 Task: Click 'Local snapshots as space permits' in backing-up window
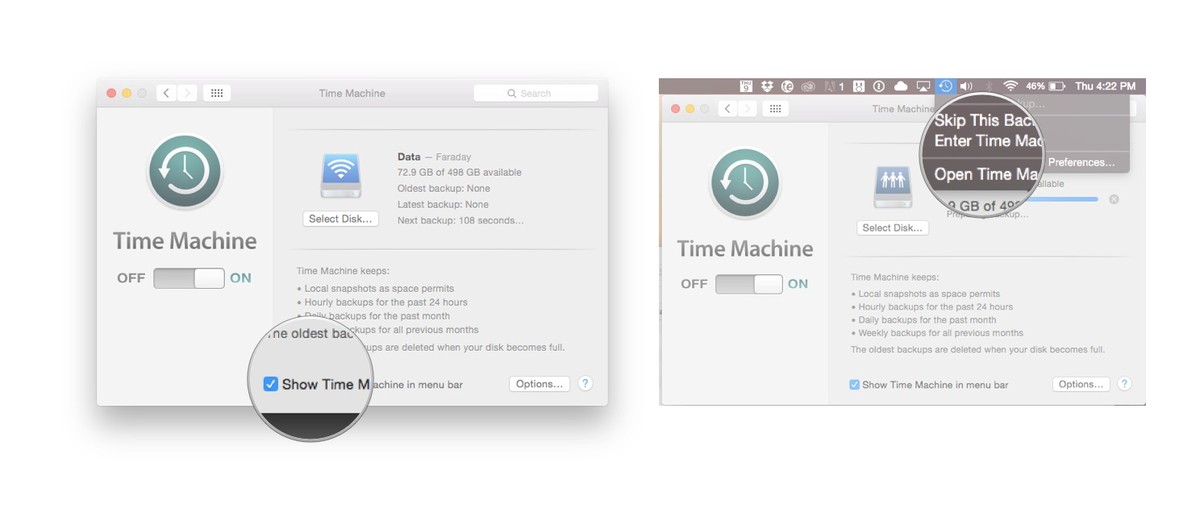coord(927,294)
